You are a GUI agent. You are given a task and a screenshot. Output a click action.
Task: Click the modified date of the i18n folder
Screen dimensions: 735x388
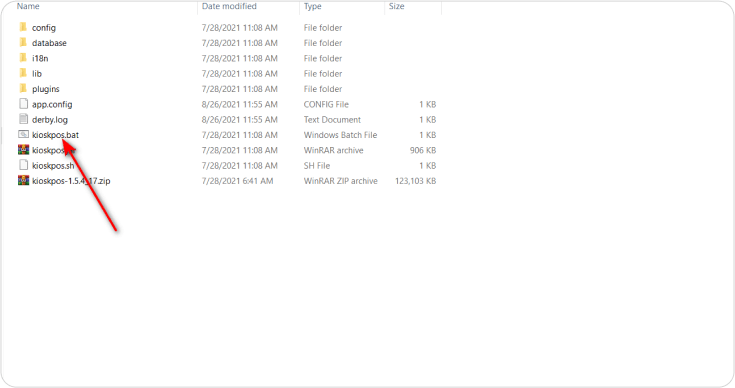[x=240, y=59]
